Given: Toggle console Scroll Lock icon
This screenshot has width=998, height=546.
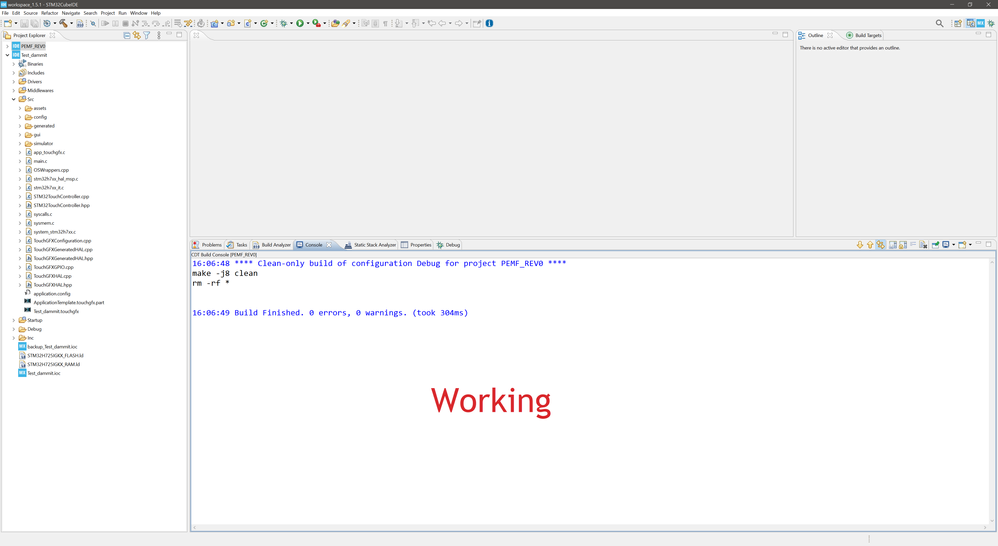Looking at the screenshot, I should (x=903, y=244).
